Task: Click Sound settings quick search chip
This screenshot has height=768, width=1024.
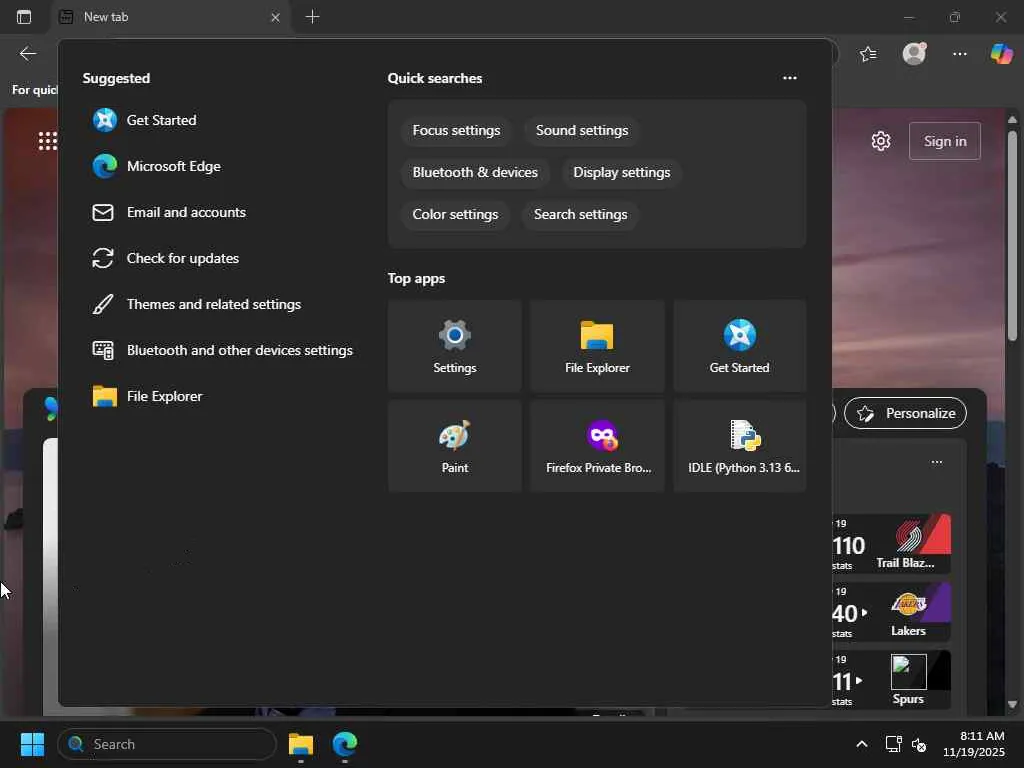Action: pos(582,131)
